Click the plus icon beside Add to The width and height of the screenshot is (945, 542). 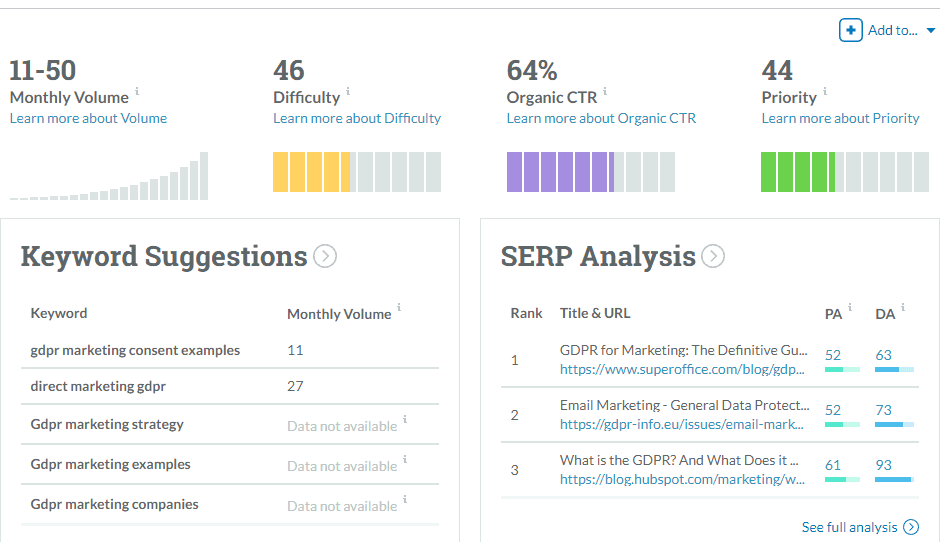pyautogui.click(x=850, y=30)
